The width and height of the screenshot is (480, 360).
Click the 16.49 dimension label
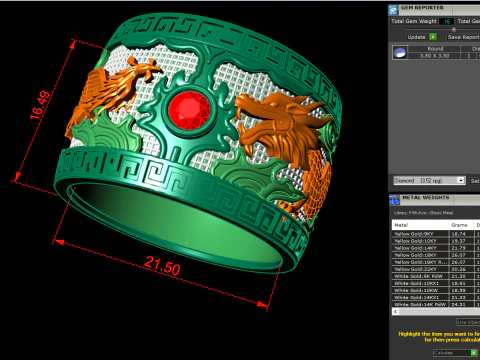click(x=40, y=105)
